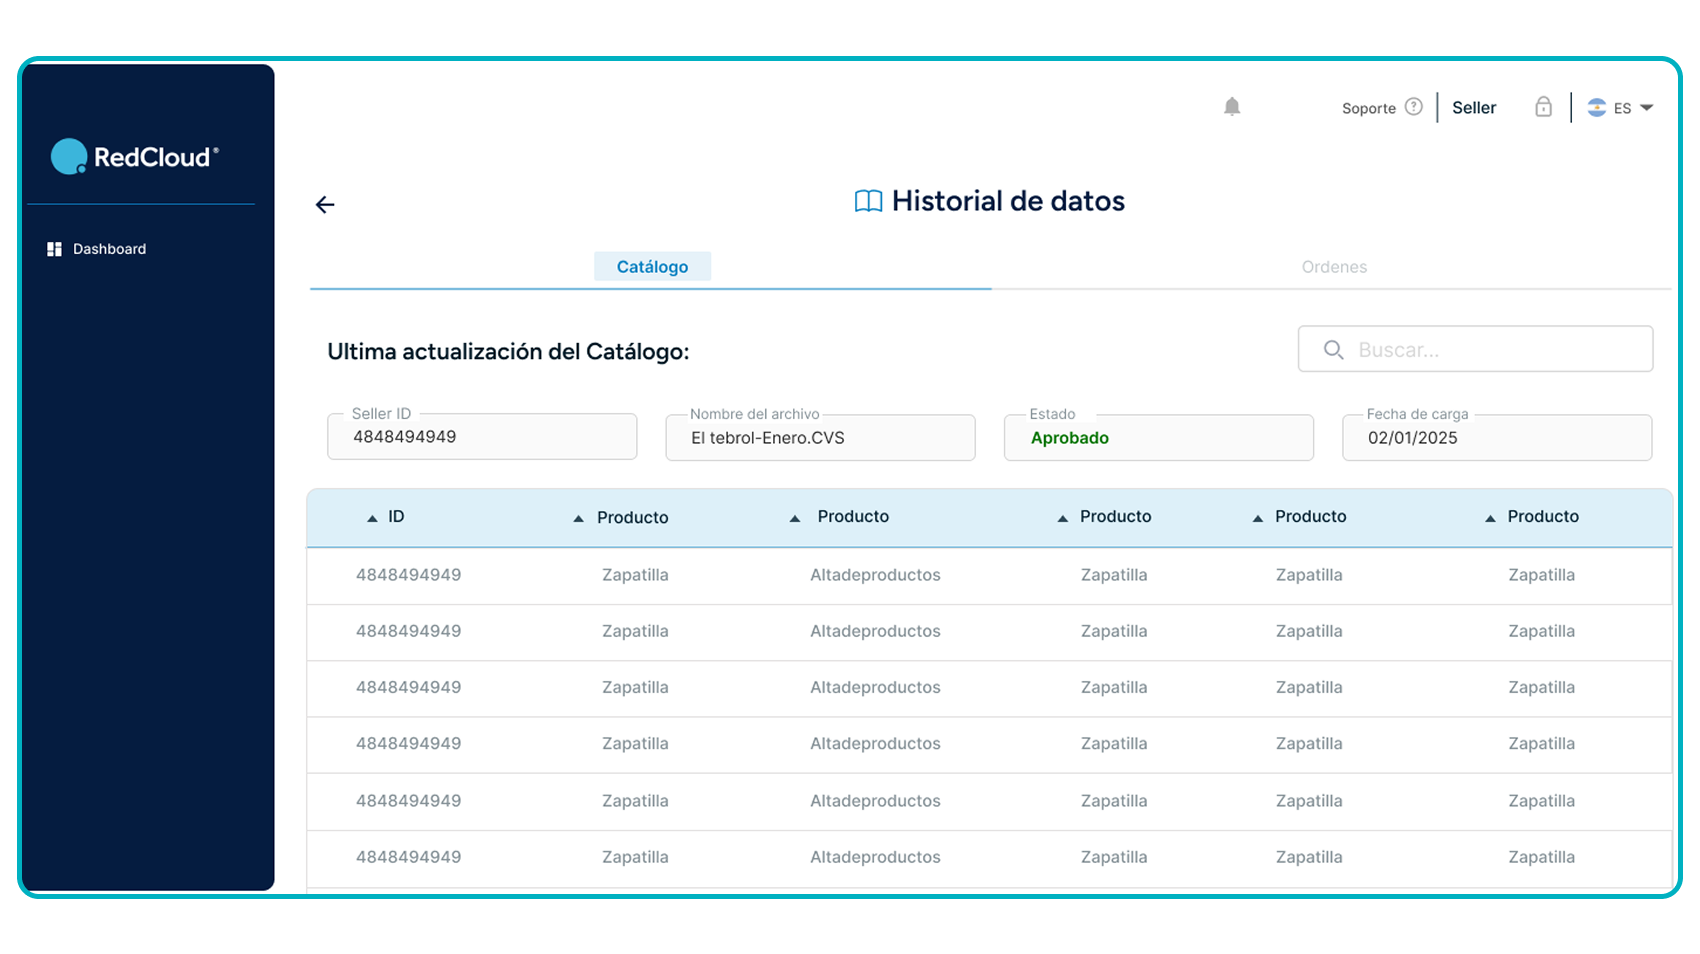Image resolution: width=1700 pixels, height=954 pixels.
Task: Click the RedCloud logo
Action: coord(135,157)
